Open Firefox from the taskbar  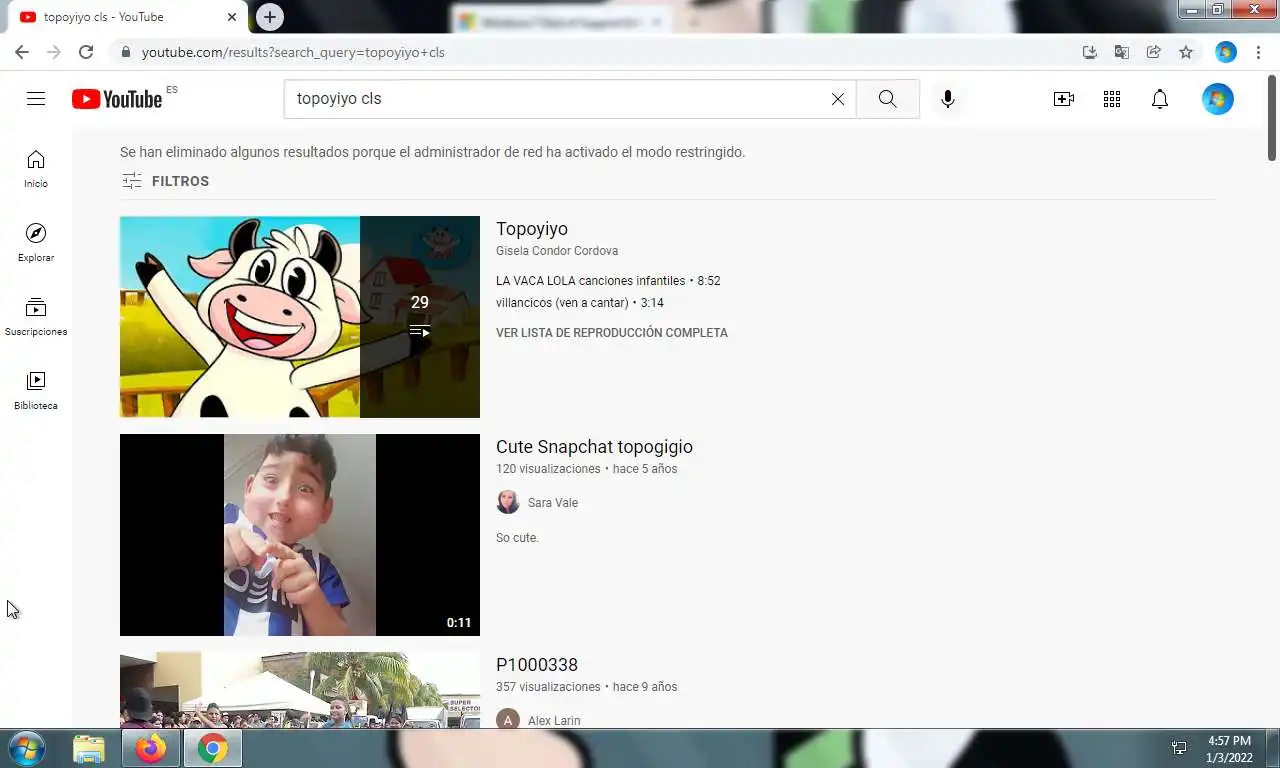[151, 748]
